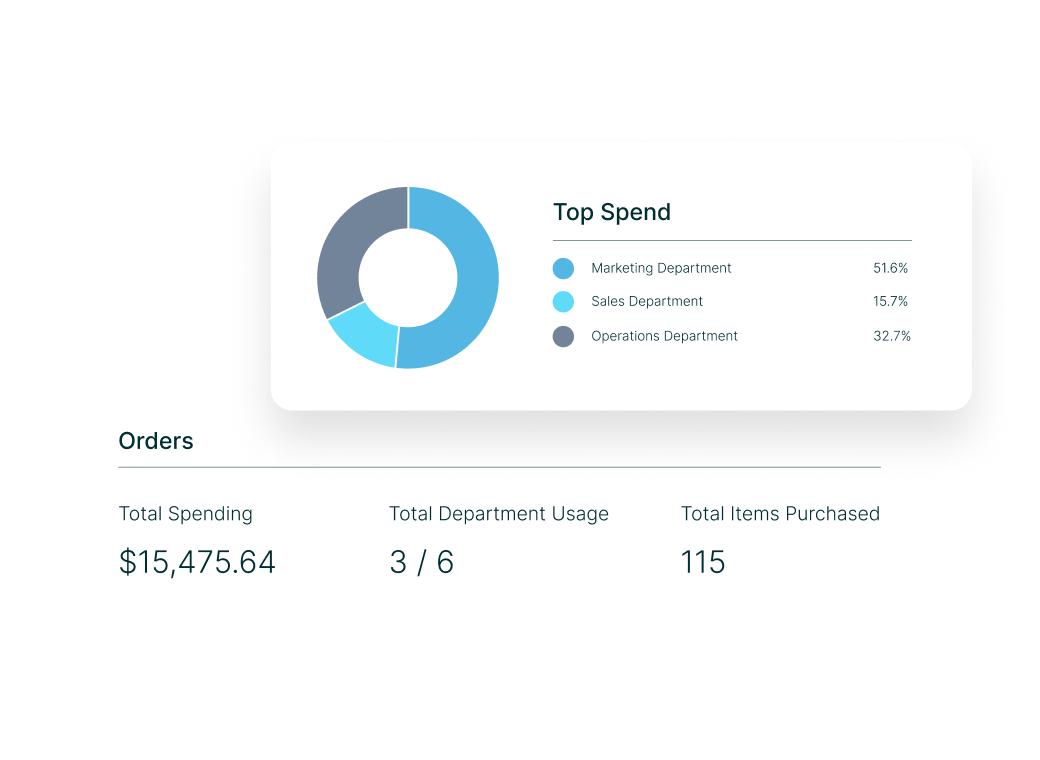Viewport: 1040px width, 760px height.
Task: Select the 115 items purchased value
Action: [703, 562]
